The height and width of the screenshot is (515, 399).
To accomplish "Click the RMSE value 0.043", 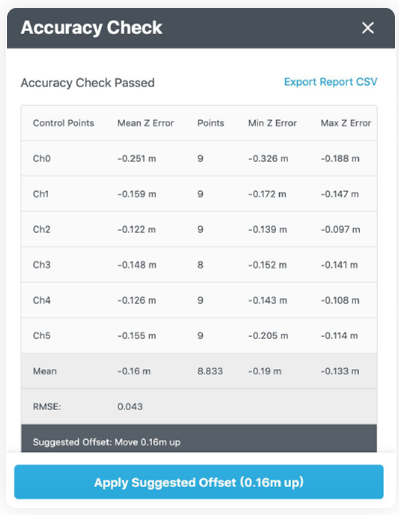I will (130, 407).
